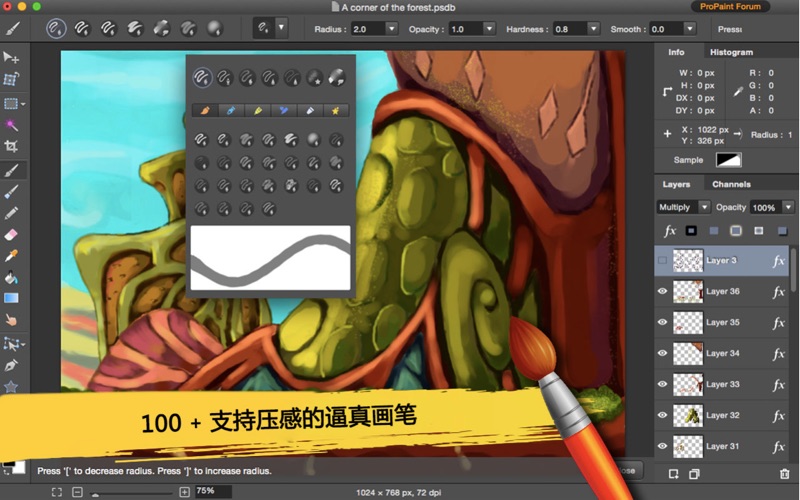Click the Move tool

[12, 58]
